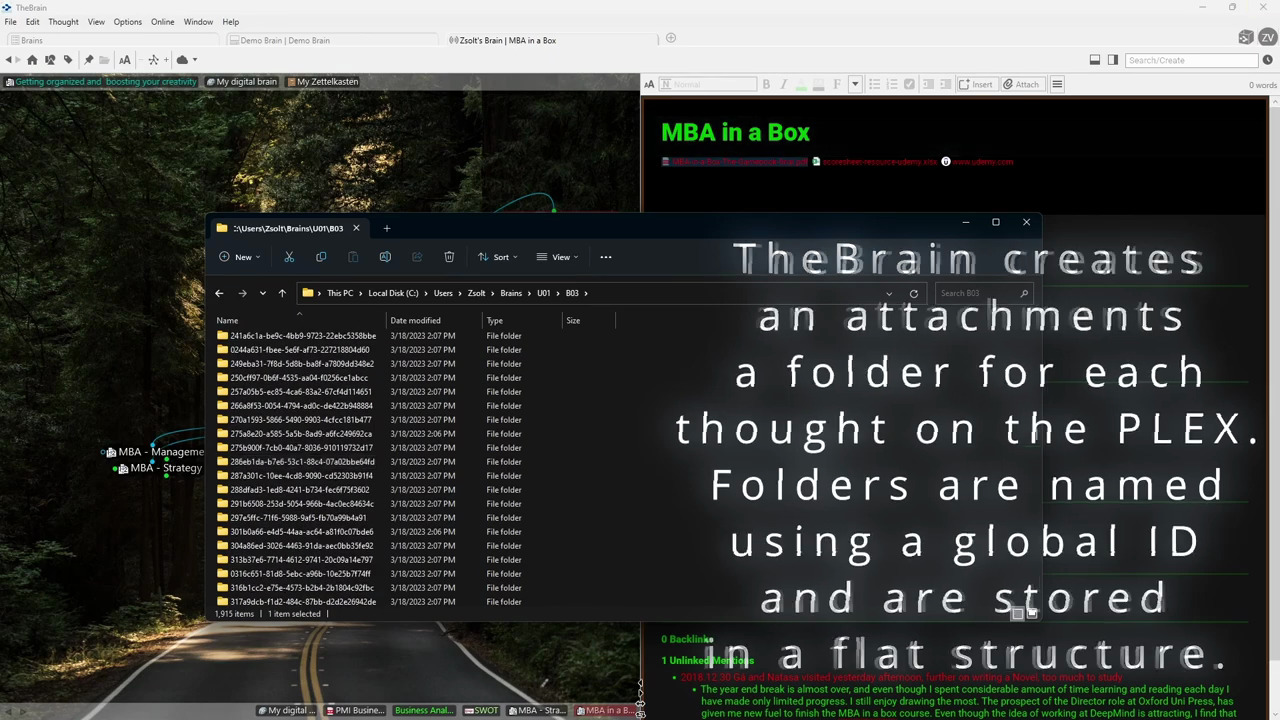Click the Refresh icon in File Explorer address bar

pyautogui.click(x=913, y=293)
